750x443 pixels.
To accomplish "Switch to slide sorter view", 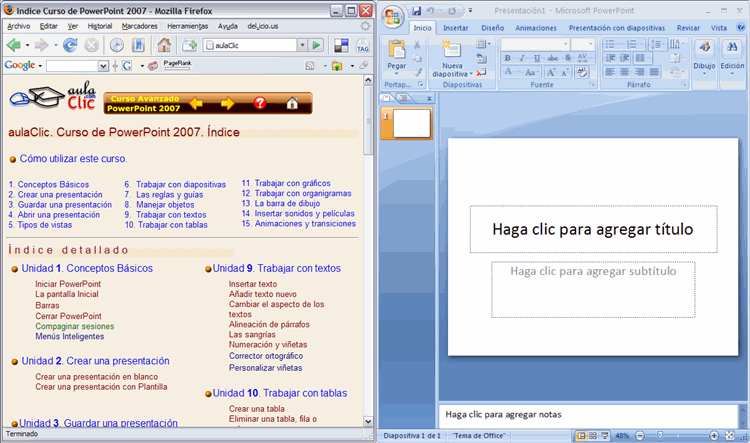I will pyautogui.click(x=594, y=436).
